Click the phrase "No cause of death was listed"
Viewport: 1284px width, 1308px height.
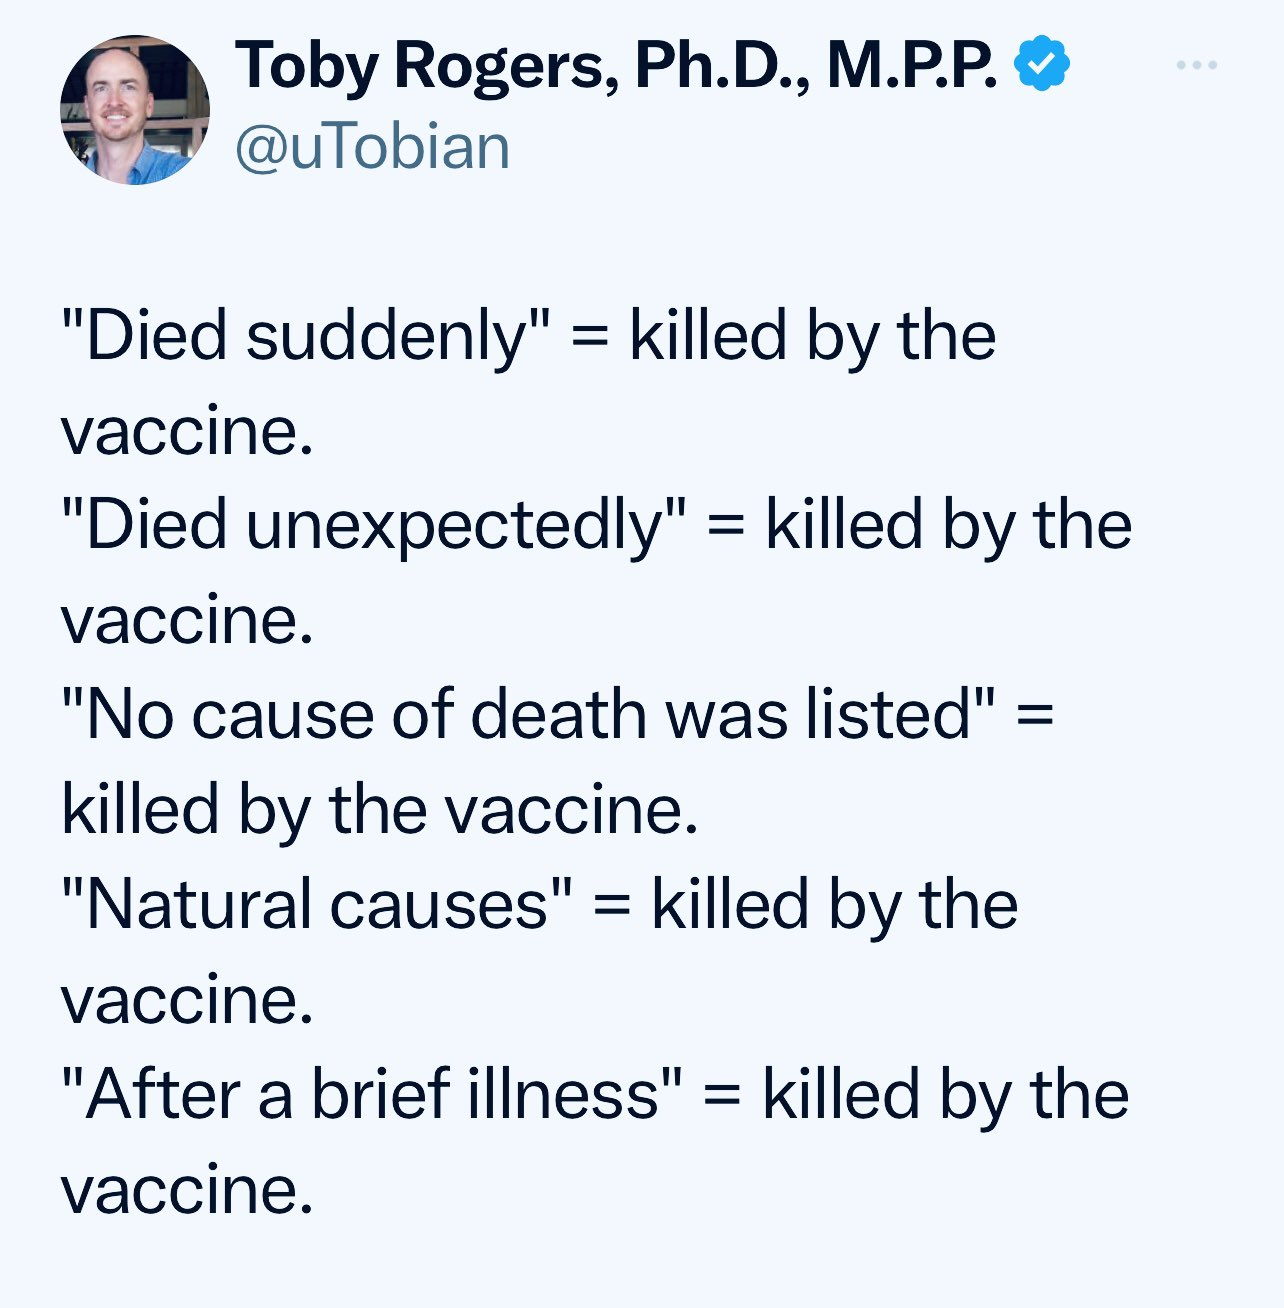[x=529, y=714]
